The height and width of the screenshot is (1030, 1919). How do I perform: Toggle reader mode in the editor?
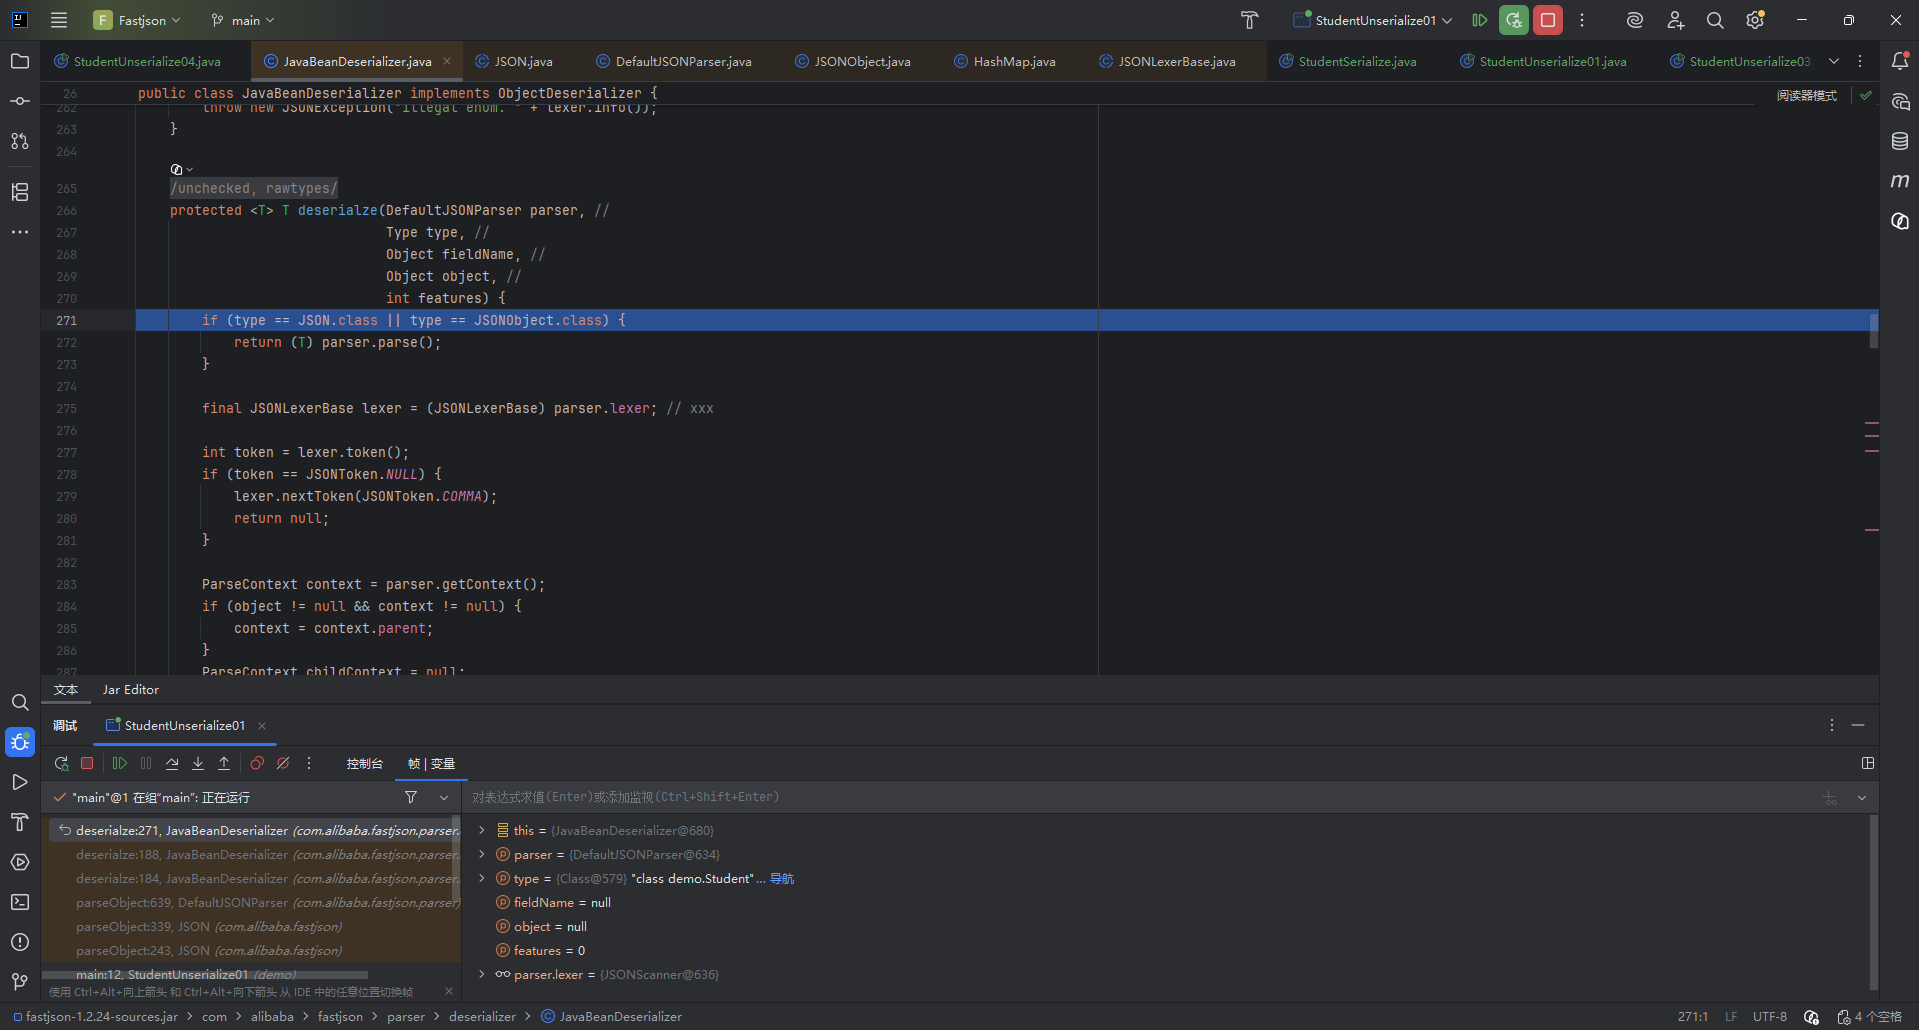coord(1806,96)
